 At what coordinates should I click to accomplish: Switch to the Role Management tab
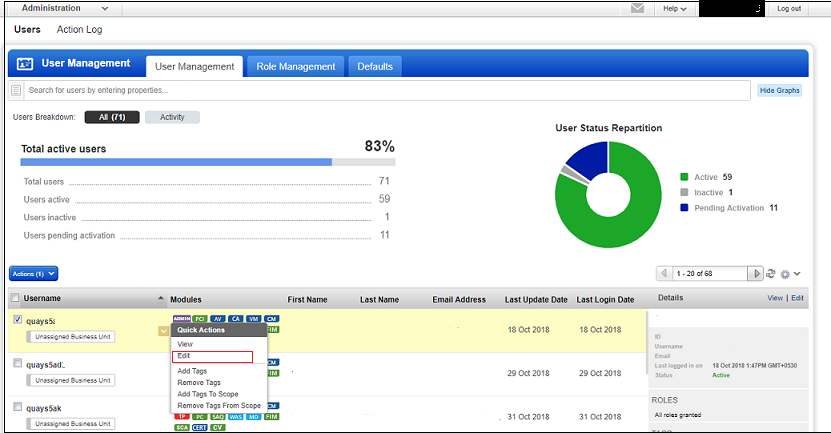click(296, 67)
